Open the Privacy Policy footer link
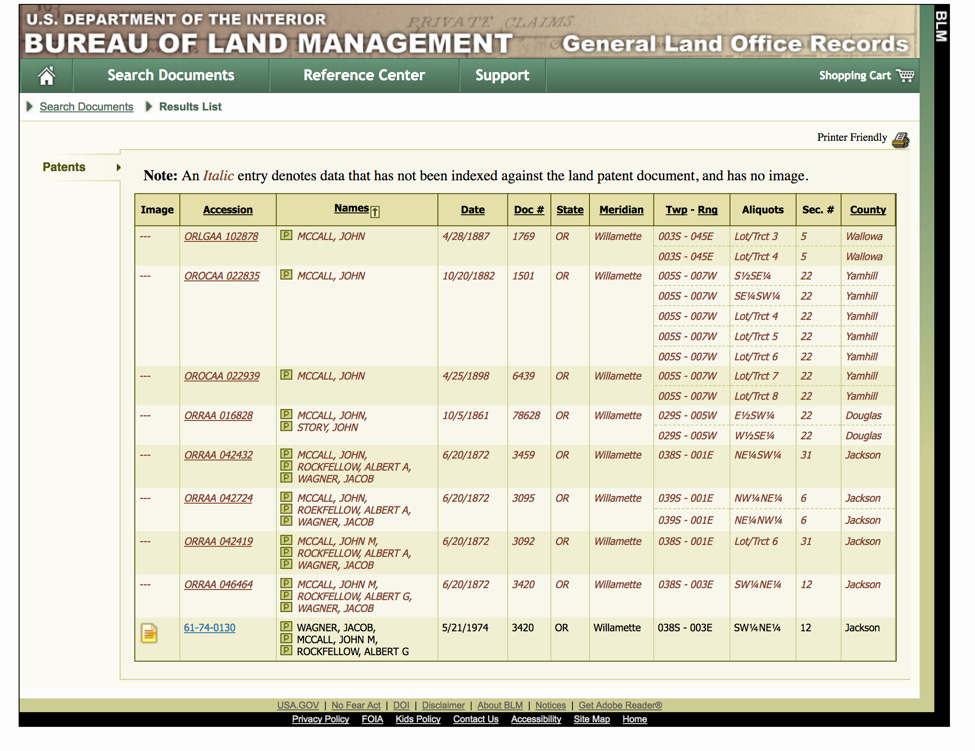Image resolution: width=975 pixels, height=751 pixels. pyautogui.click(x=320, y=719)
